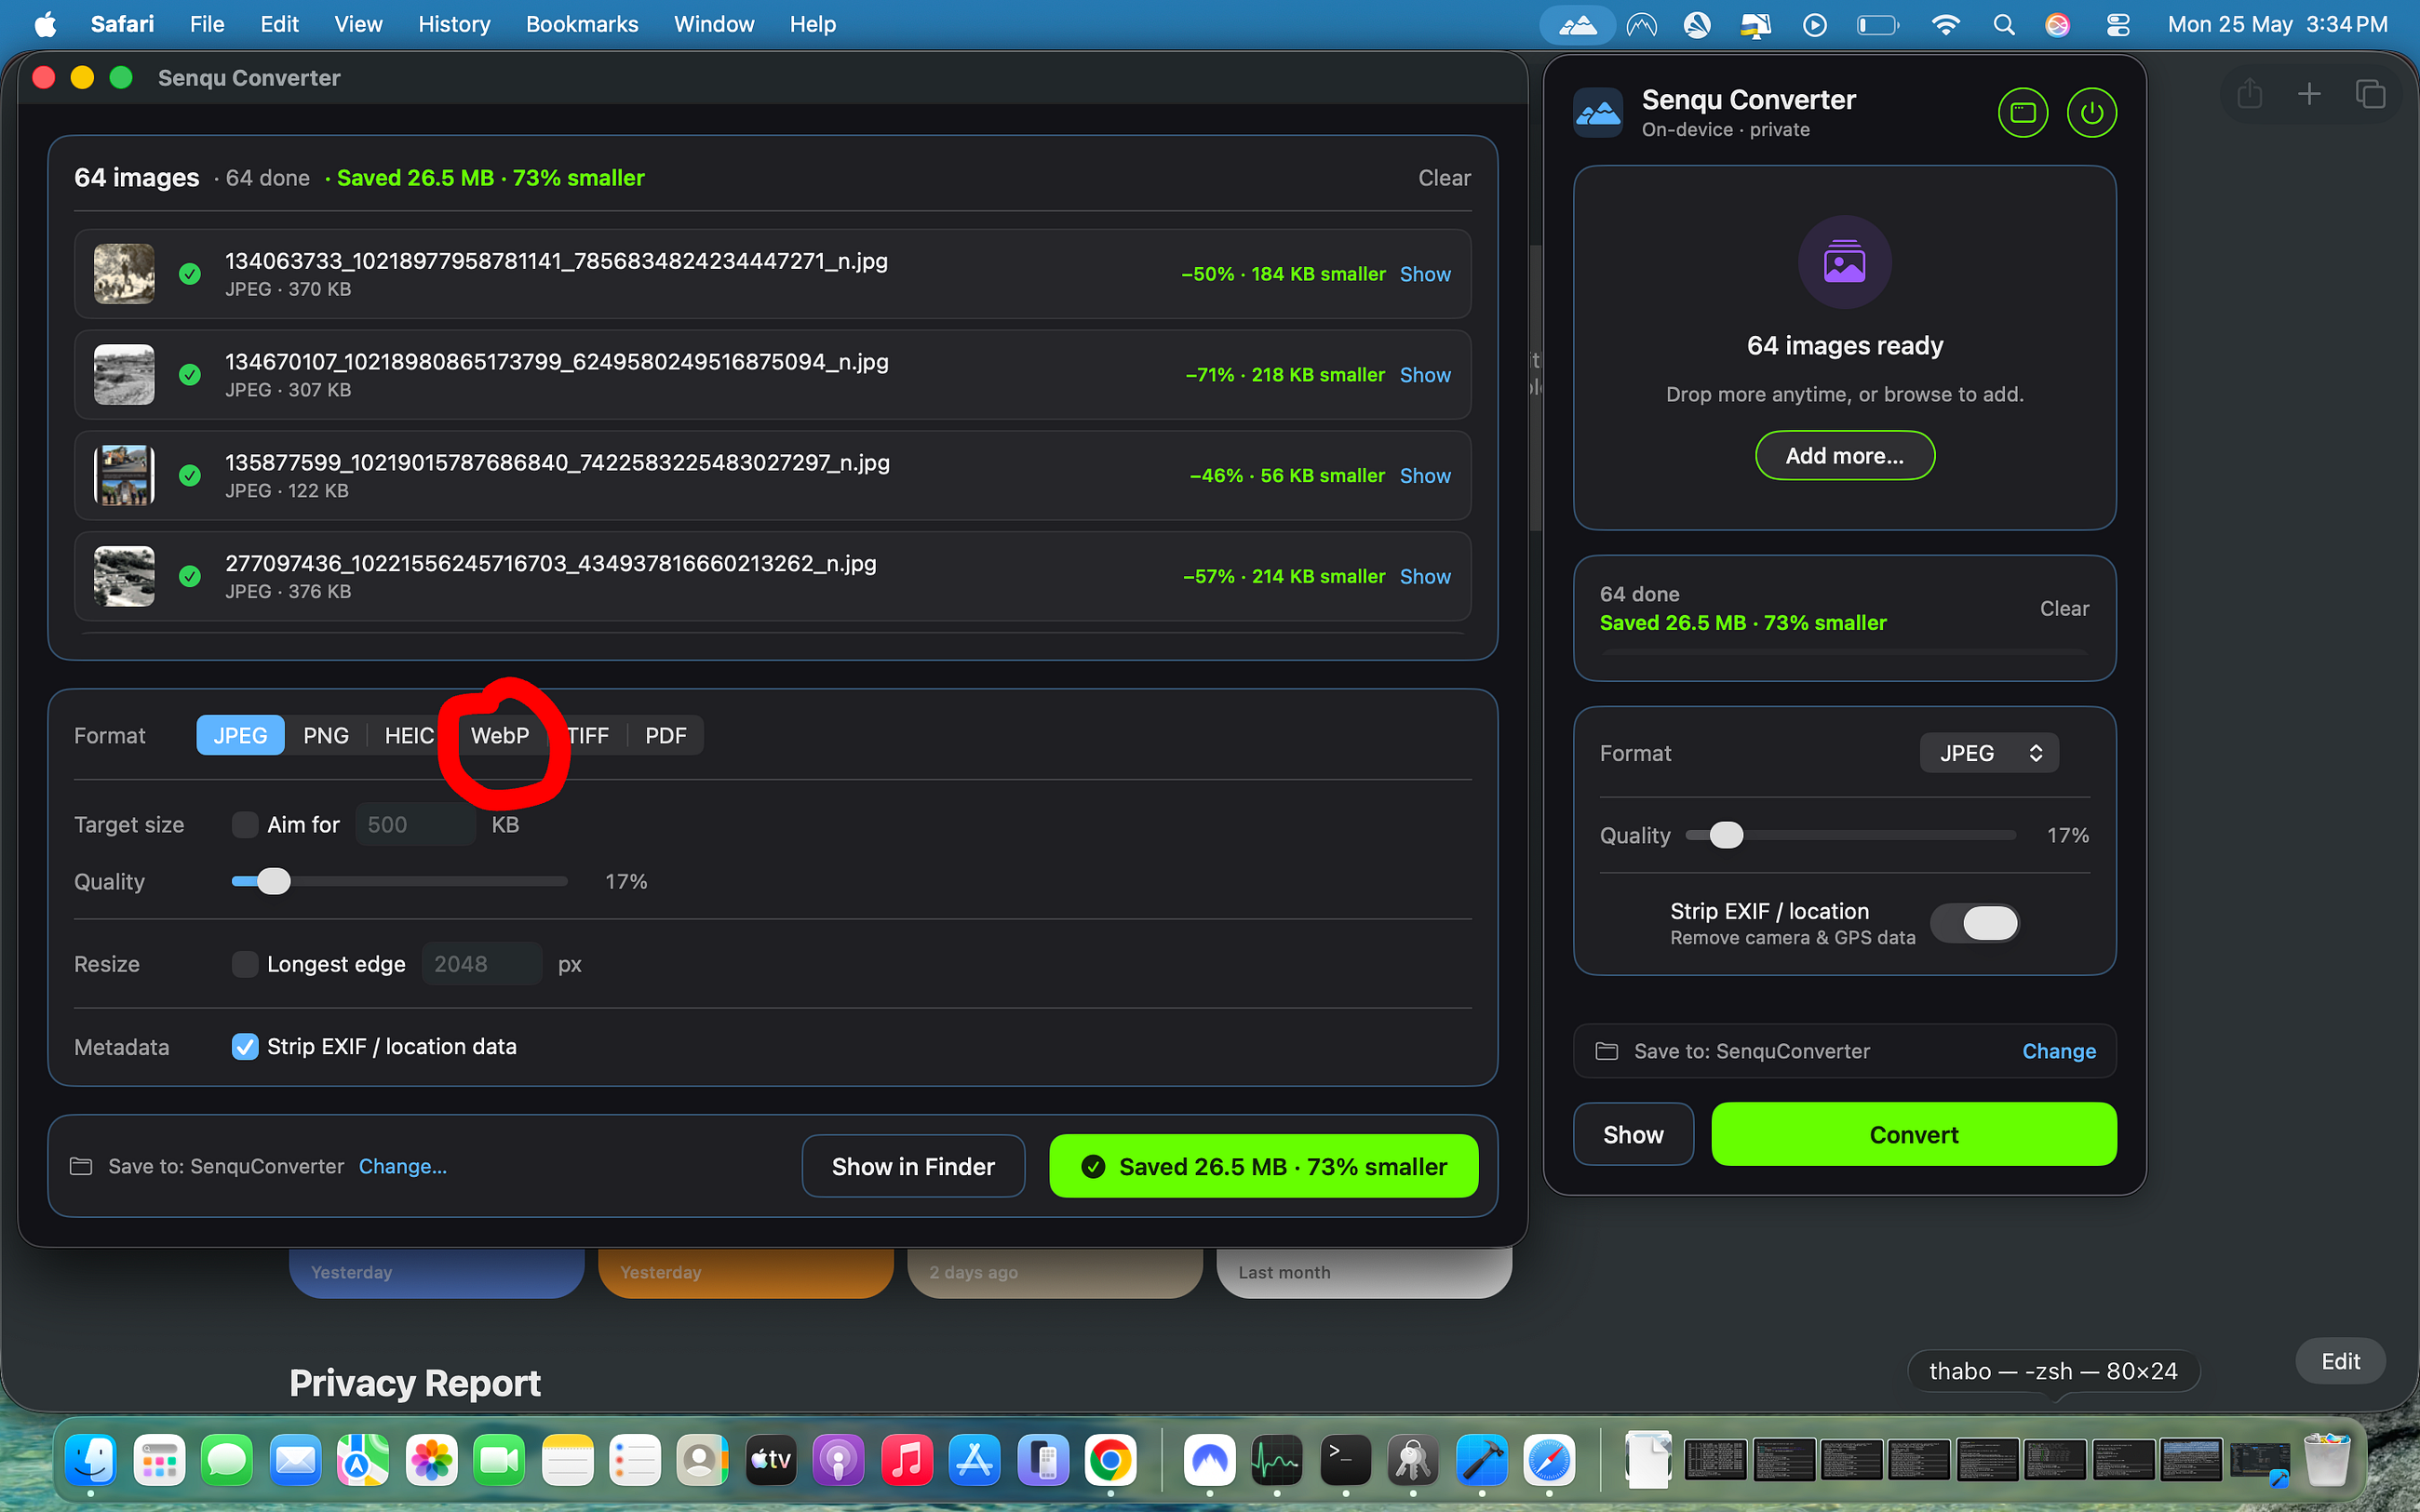The height and width of the screenshot is (1512, 2420).
Task: Open Siri from the menu bar
Action: pos(2057,25)
